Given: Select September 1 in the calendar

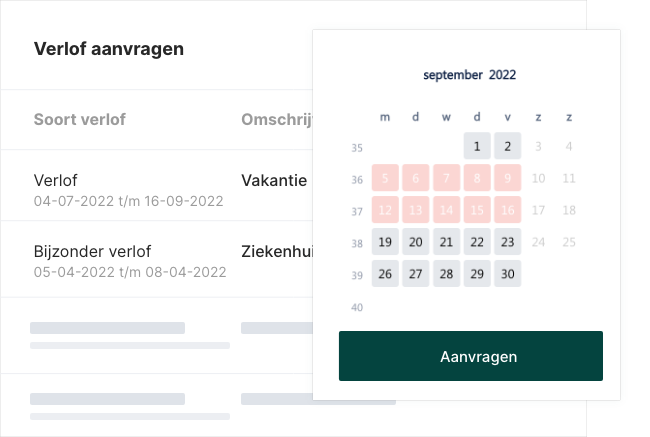Looking at the screenshot, I should point(477,147).
